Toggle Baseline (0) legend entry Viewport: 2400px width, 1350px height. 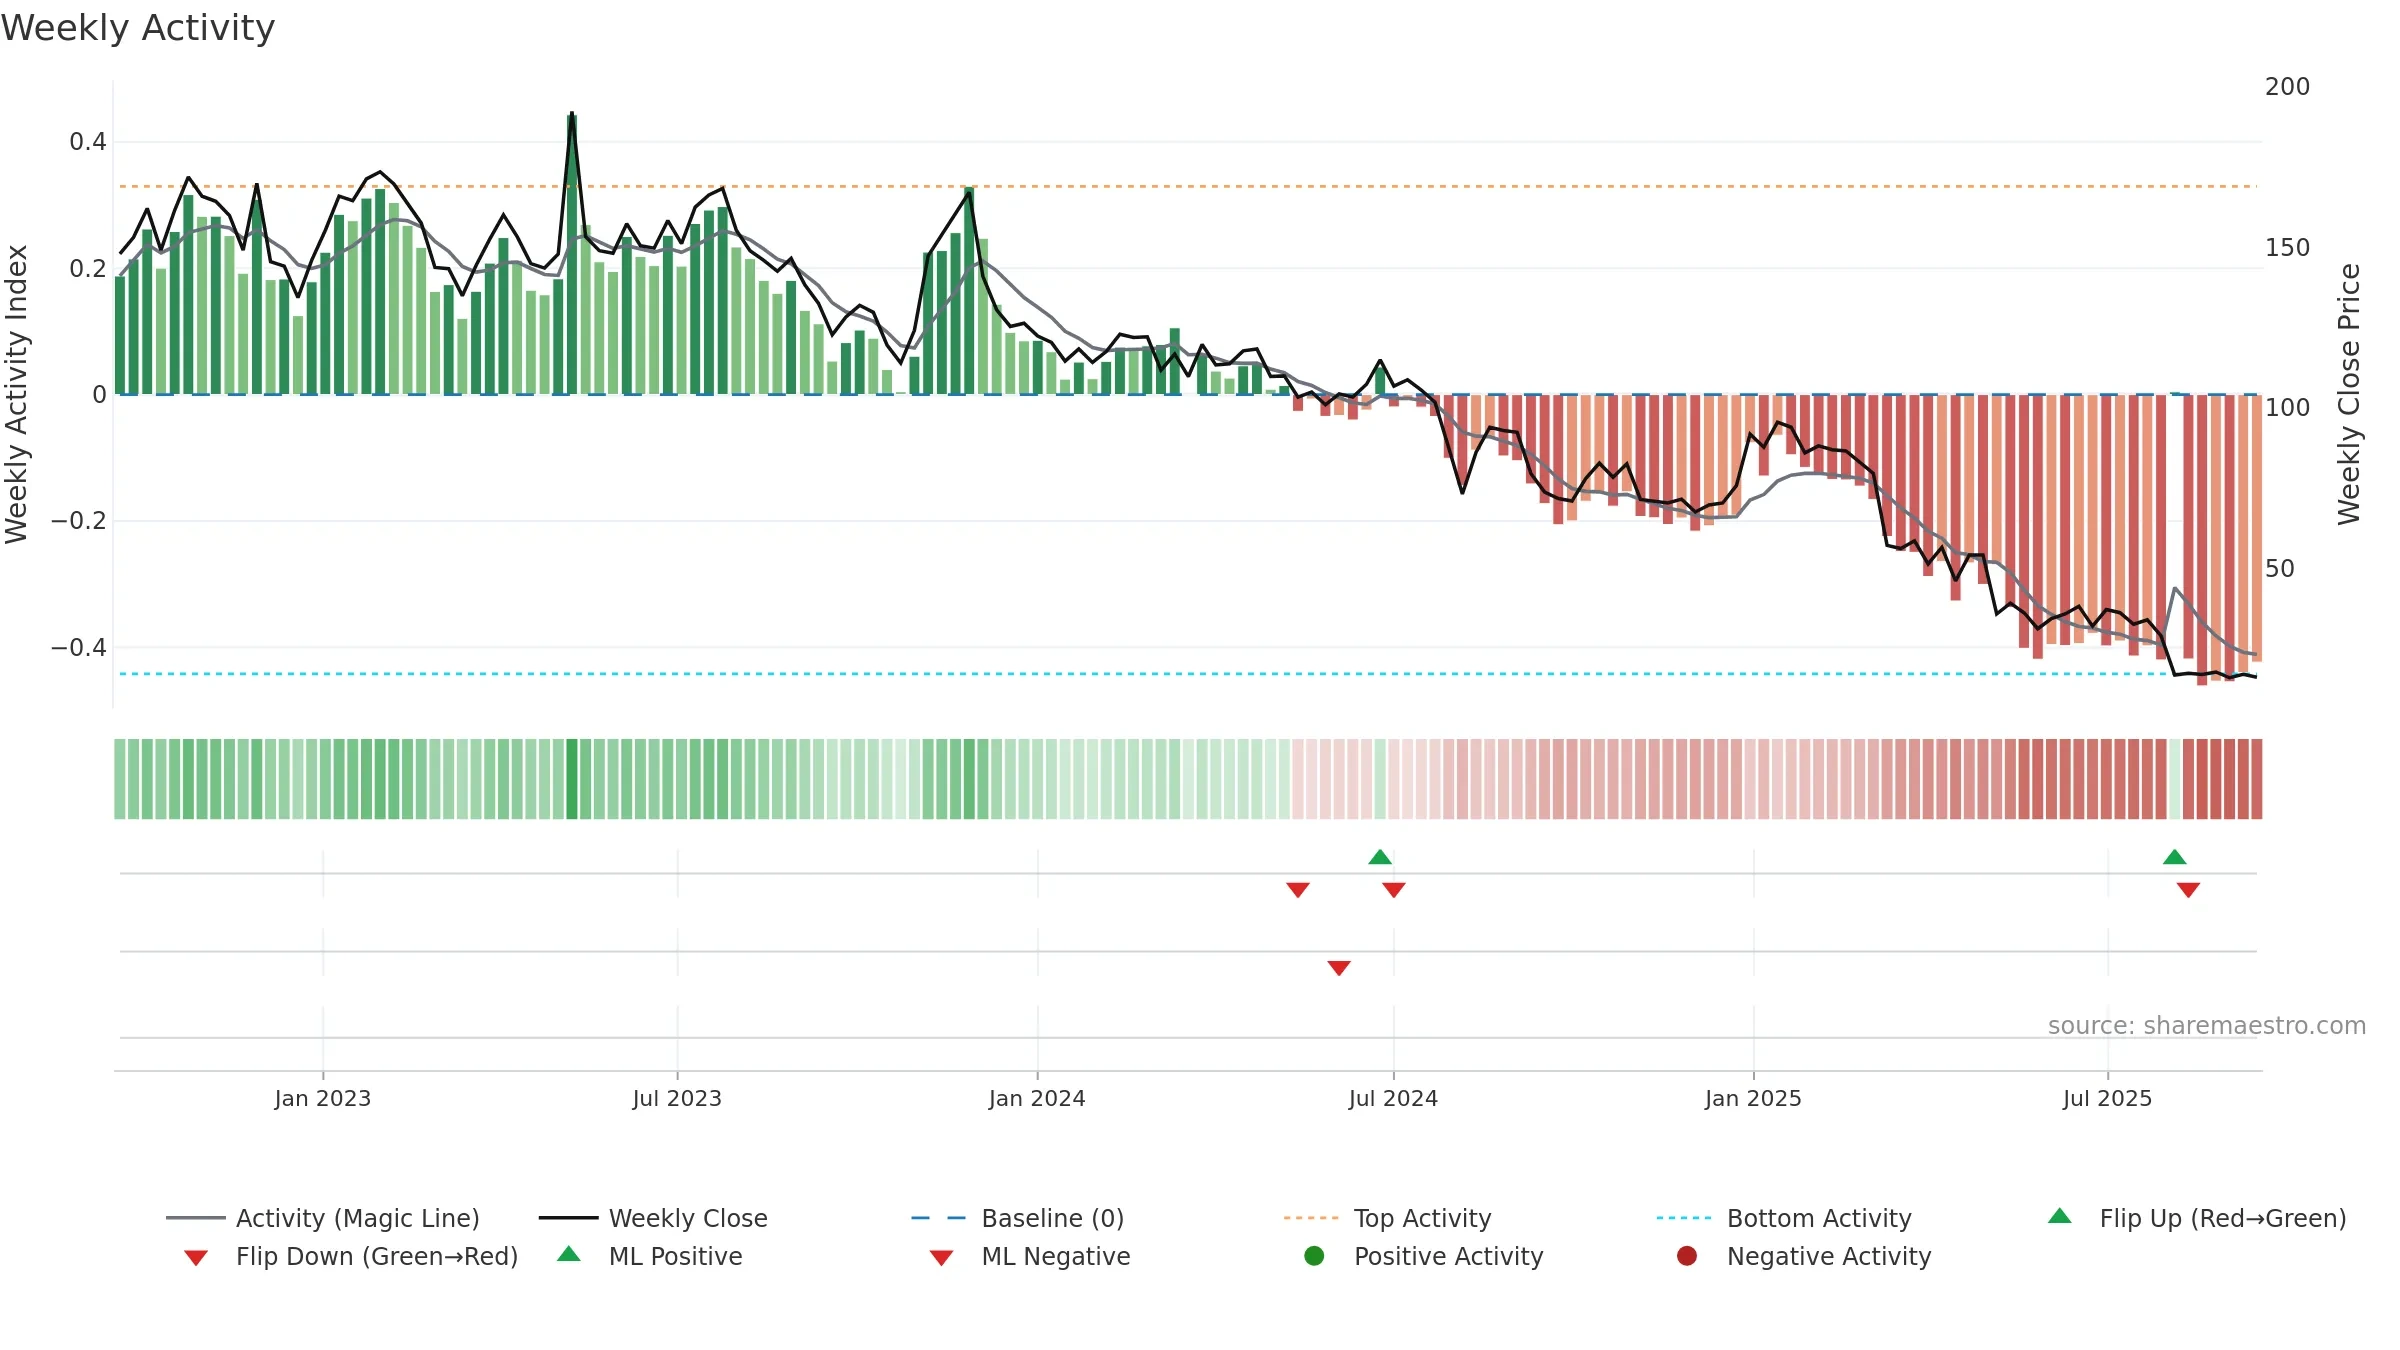point(1018,1218)
